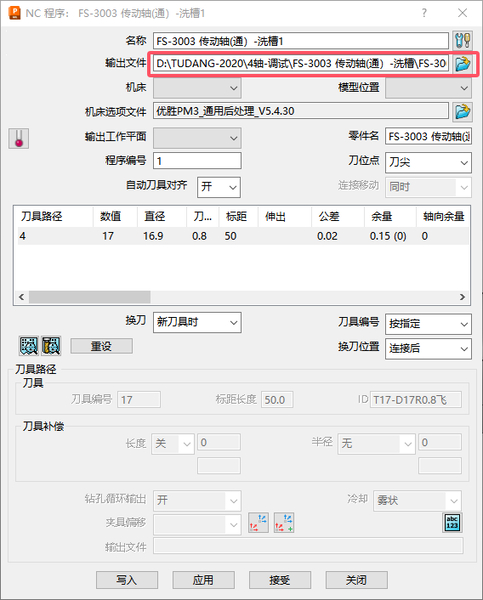483x600 pixels.
Task: Browse for machine option file icon
Action: 462,112
